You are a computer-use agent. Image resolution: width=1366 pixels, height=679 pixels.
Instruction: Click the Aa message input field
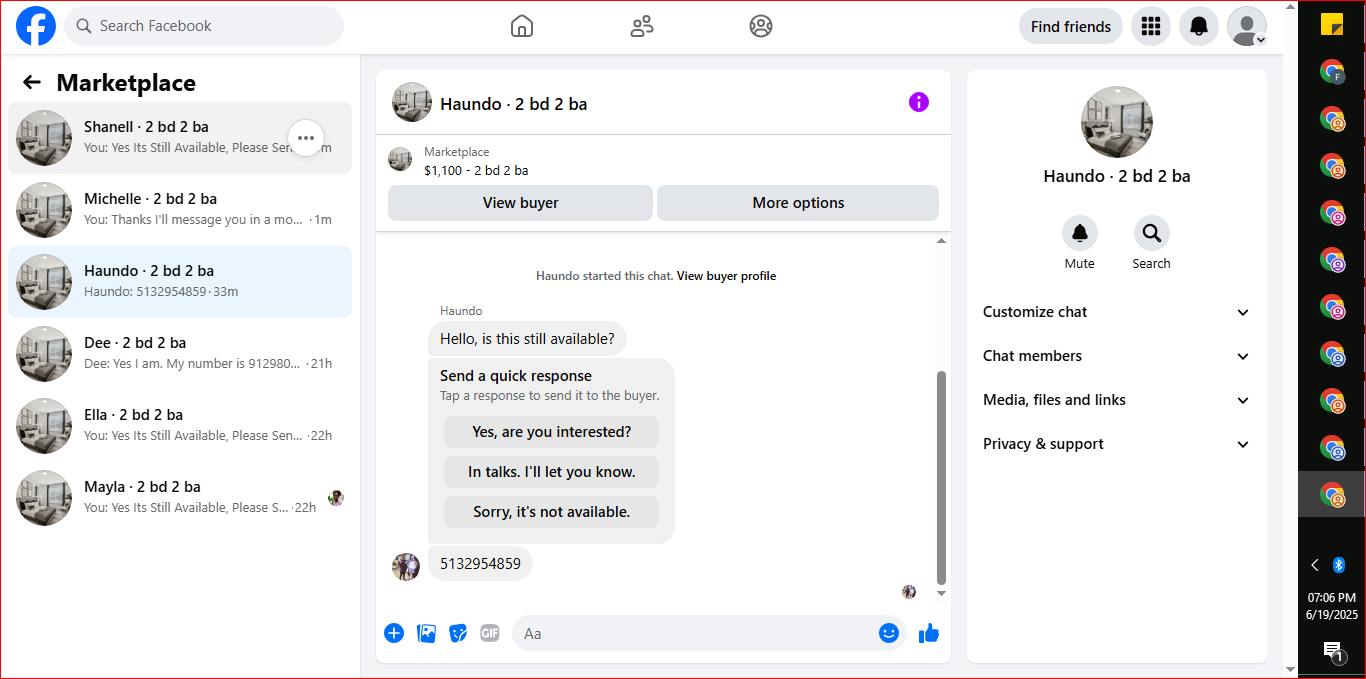pos(694,633)
